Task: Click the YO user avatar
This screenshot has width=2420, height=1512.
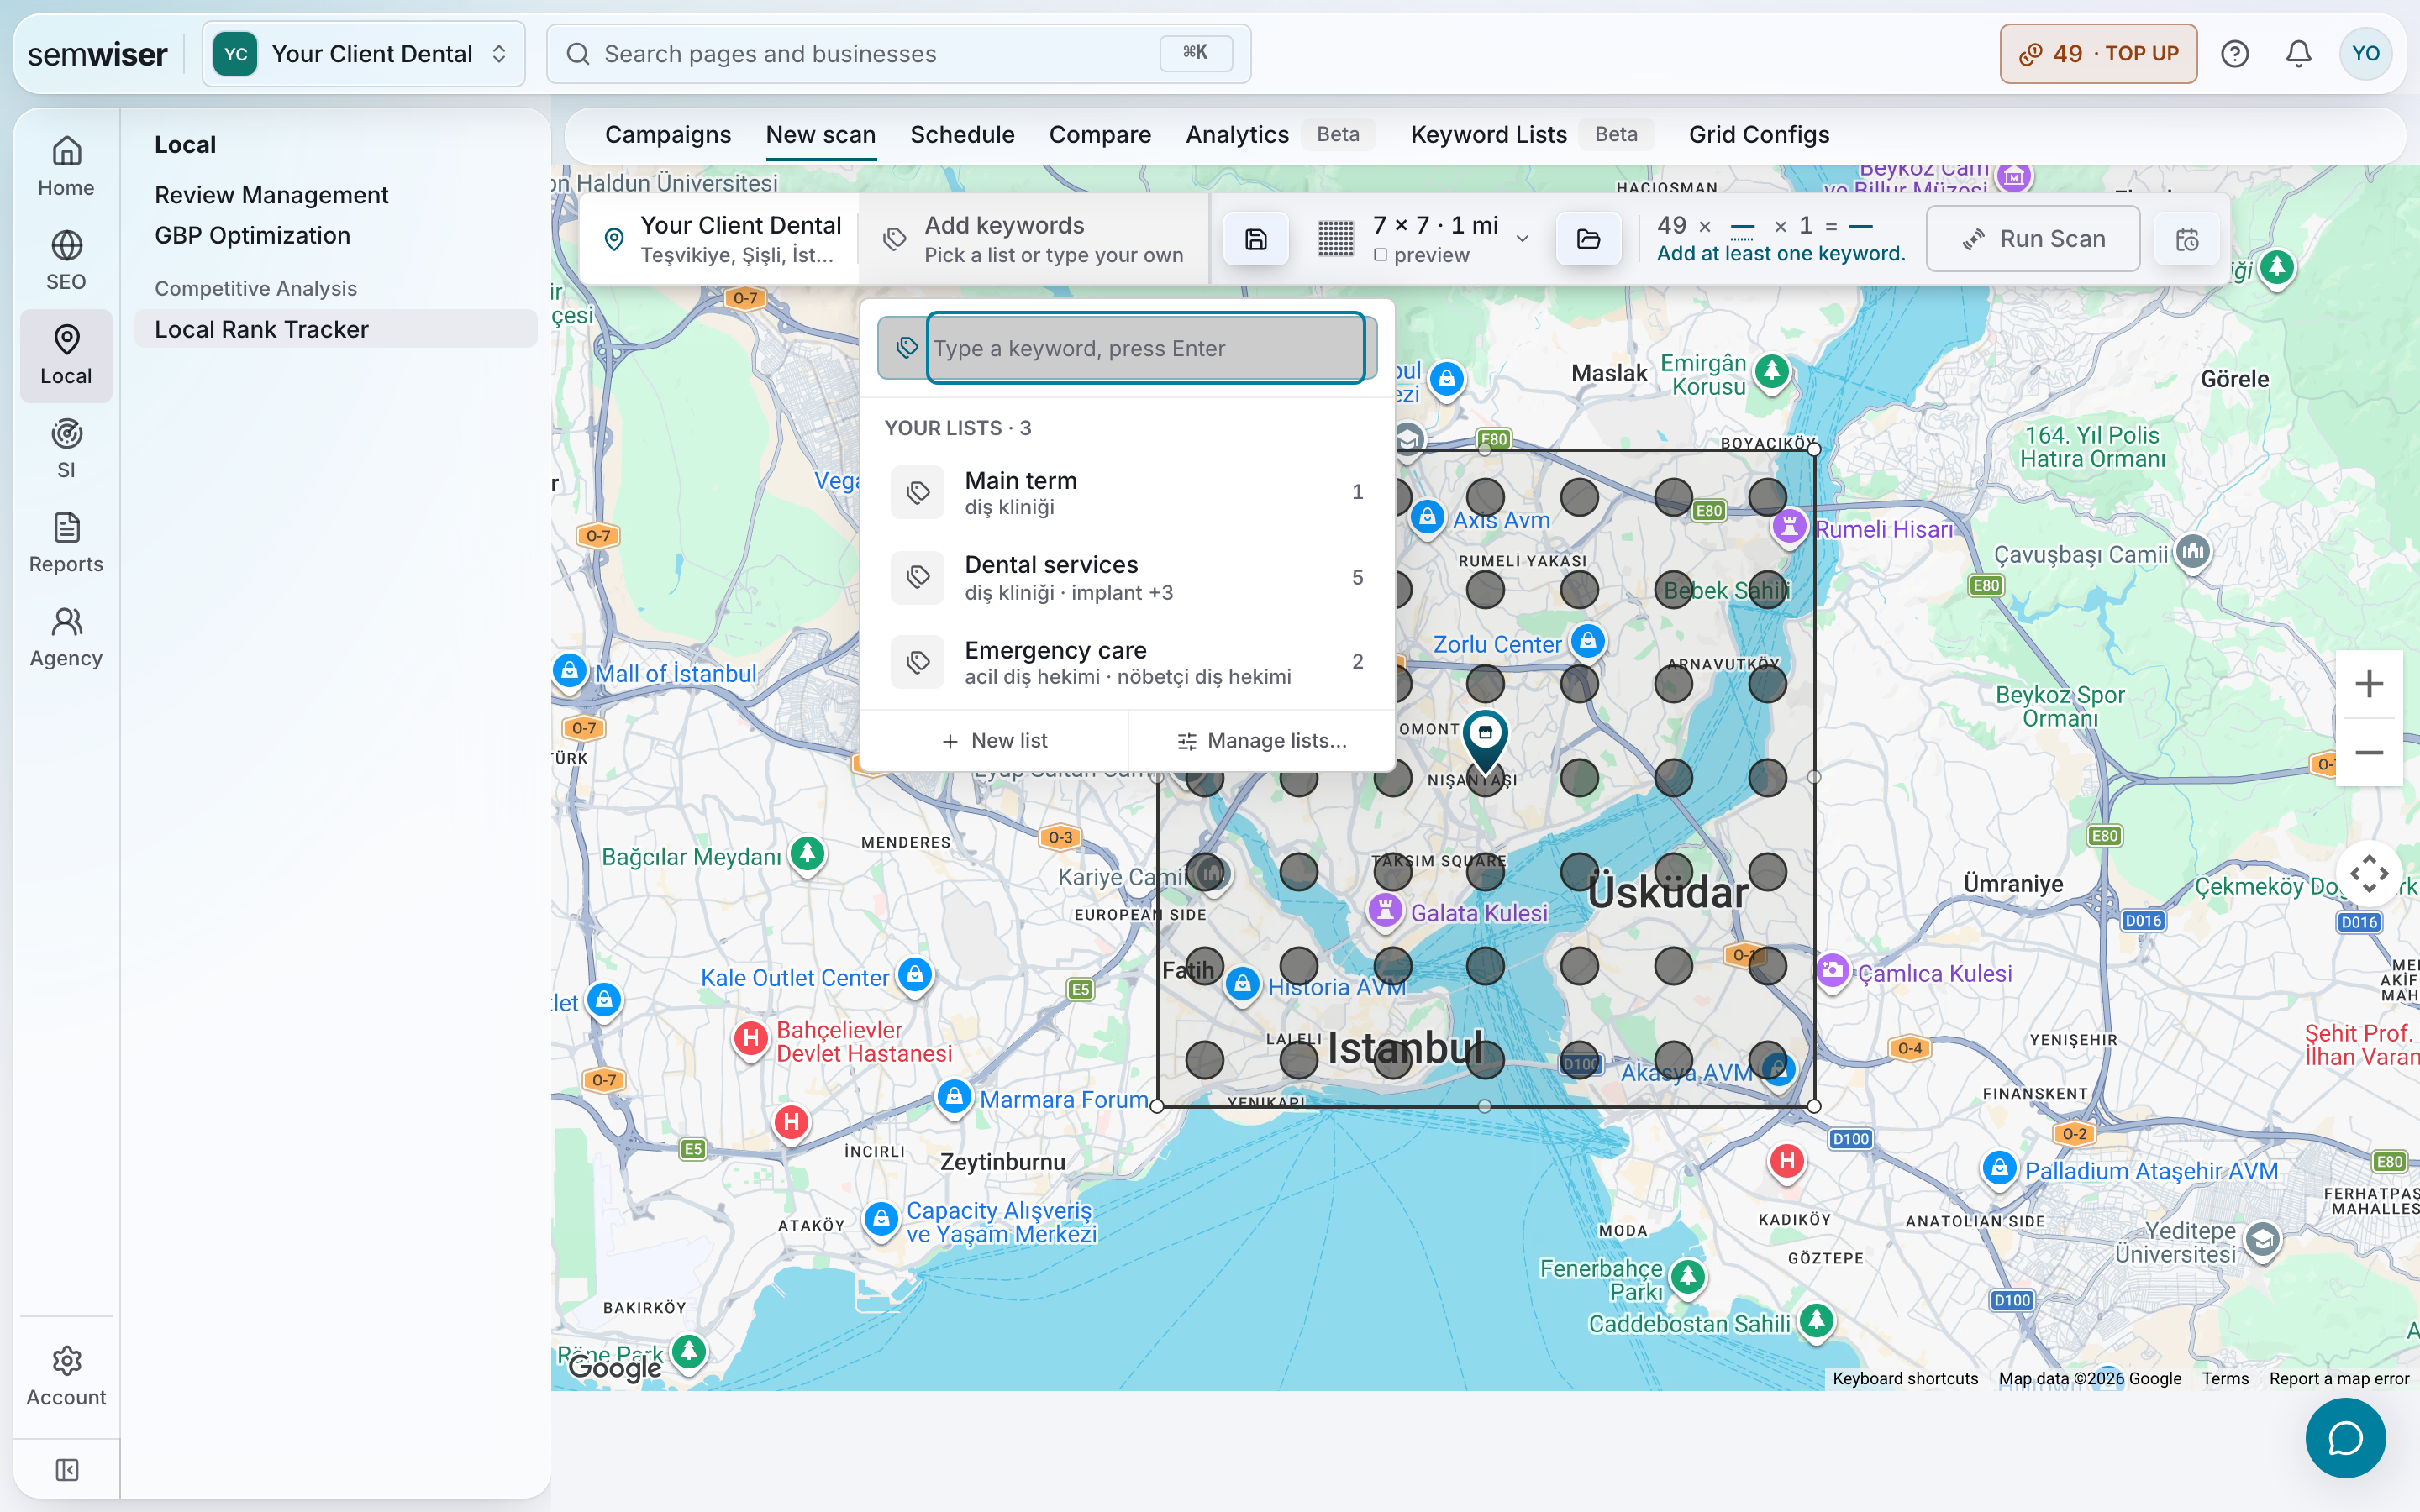Action: pyautogui.click(x=2365, y=54)
